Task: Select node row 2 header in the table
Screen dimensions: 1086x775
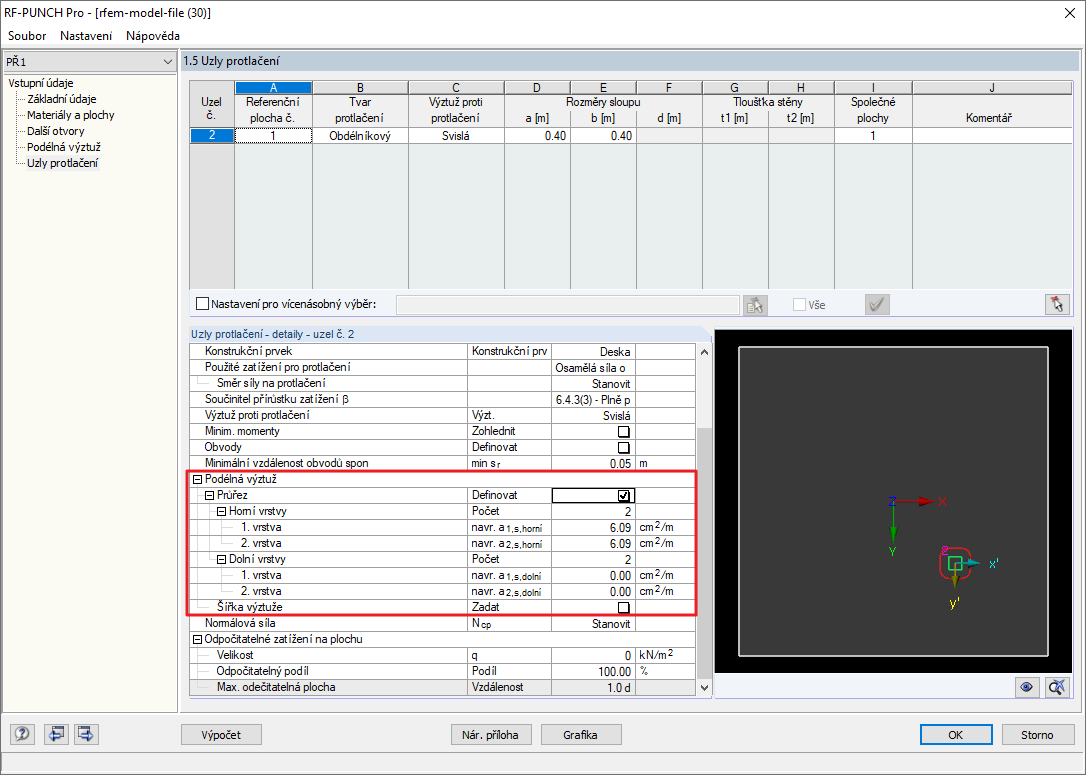Action: [x=212, y=136]
